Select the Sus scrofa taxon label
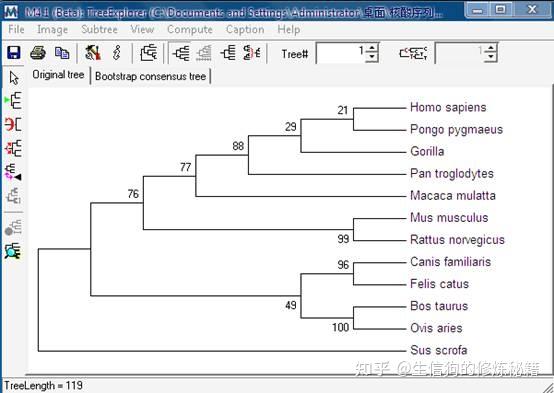 click(438, 350)
